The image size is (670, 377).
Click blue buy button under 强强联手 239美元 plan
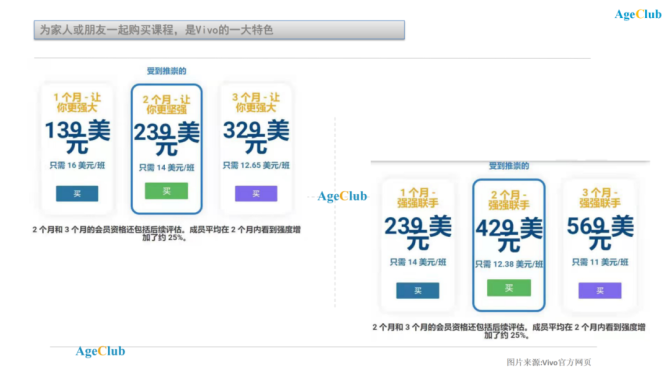click(417, 290)
